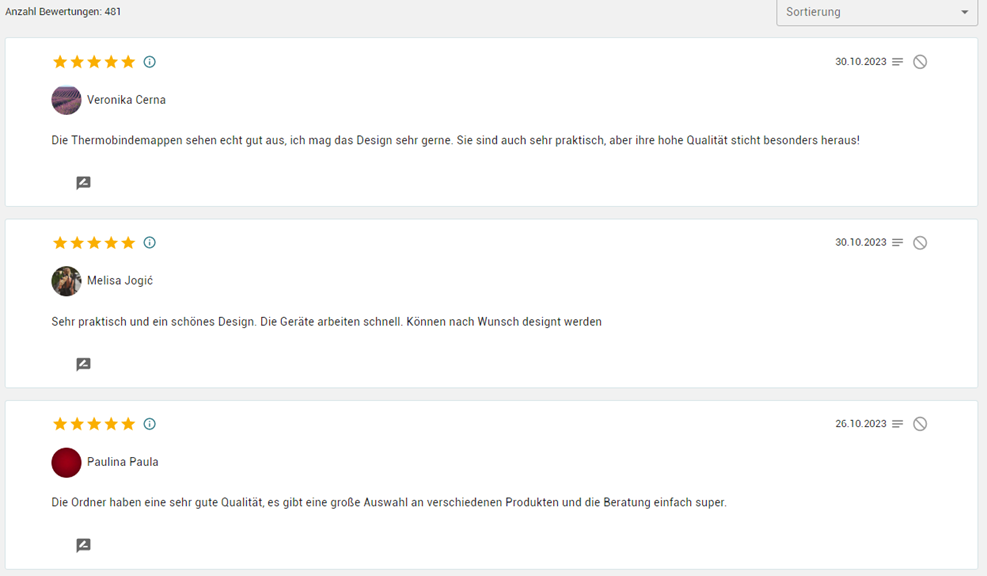Open lines menu icon on Veronika Cerna's review
The height and width of the screenshot is (576, 987).
[898, 62]
